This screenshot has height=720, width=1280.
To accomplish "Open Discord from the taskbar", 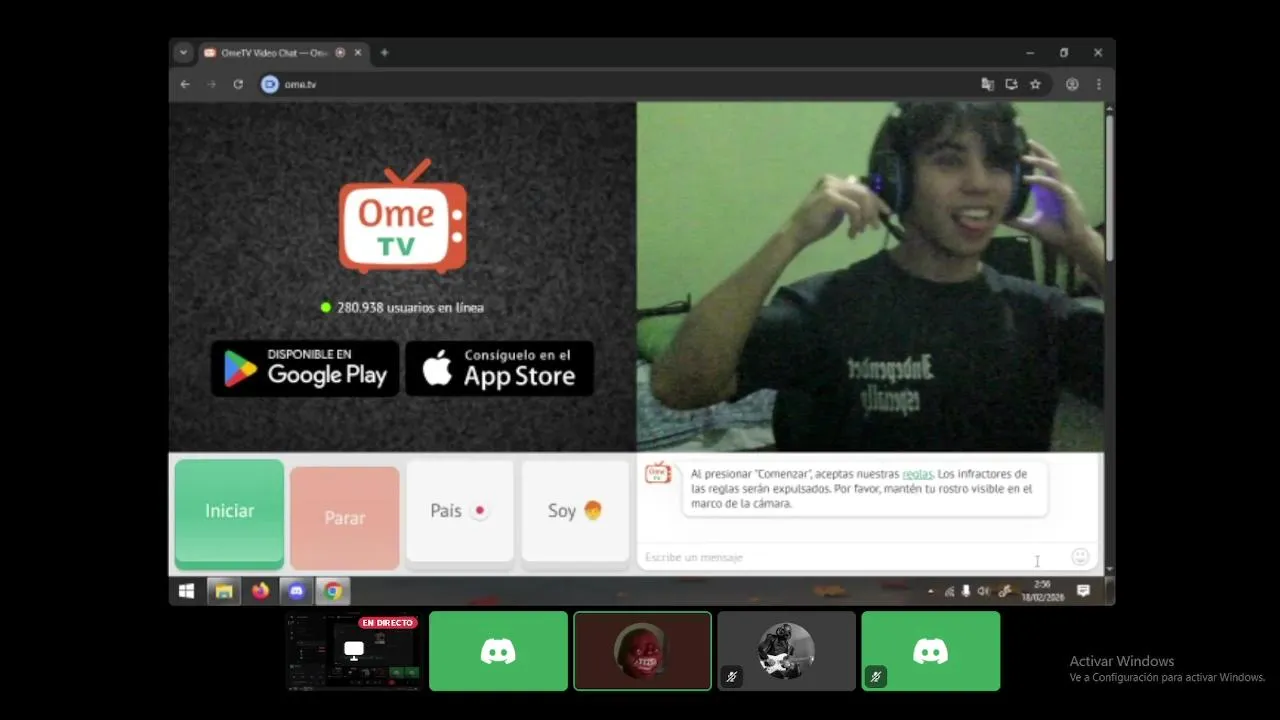I will [296, 591].
